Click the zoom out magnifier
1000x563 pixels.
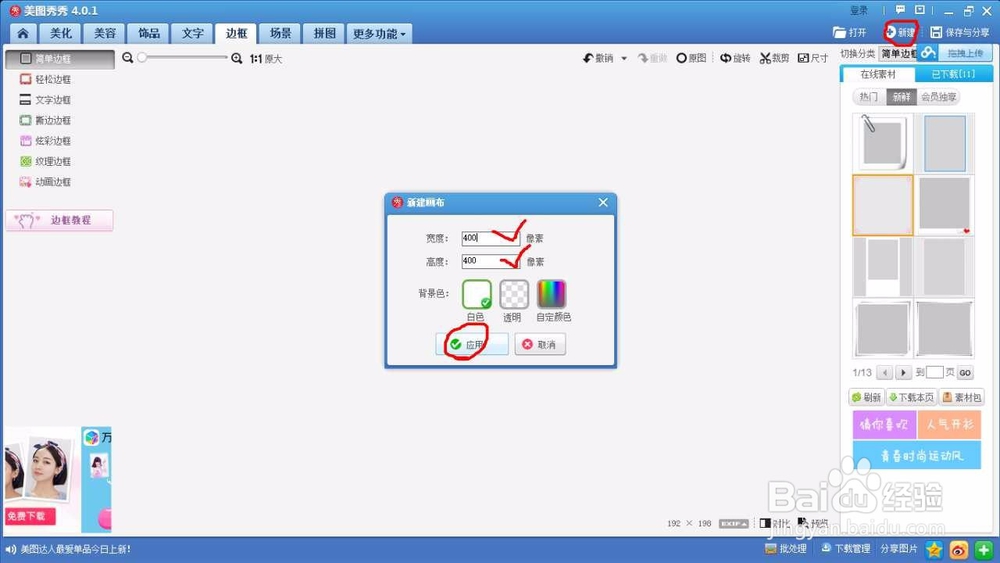[128, 58]
